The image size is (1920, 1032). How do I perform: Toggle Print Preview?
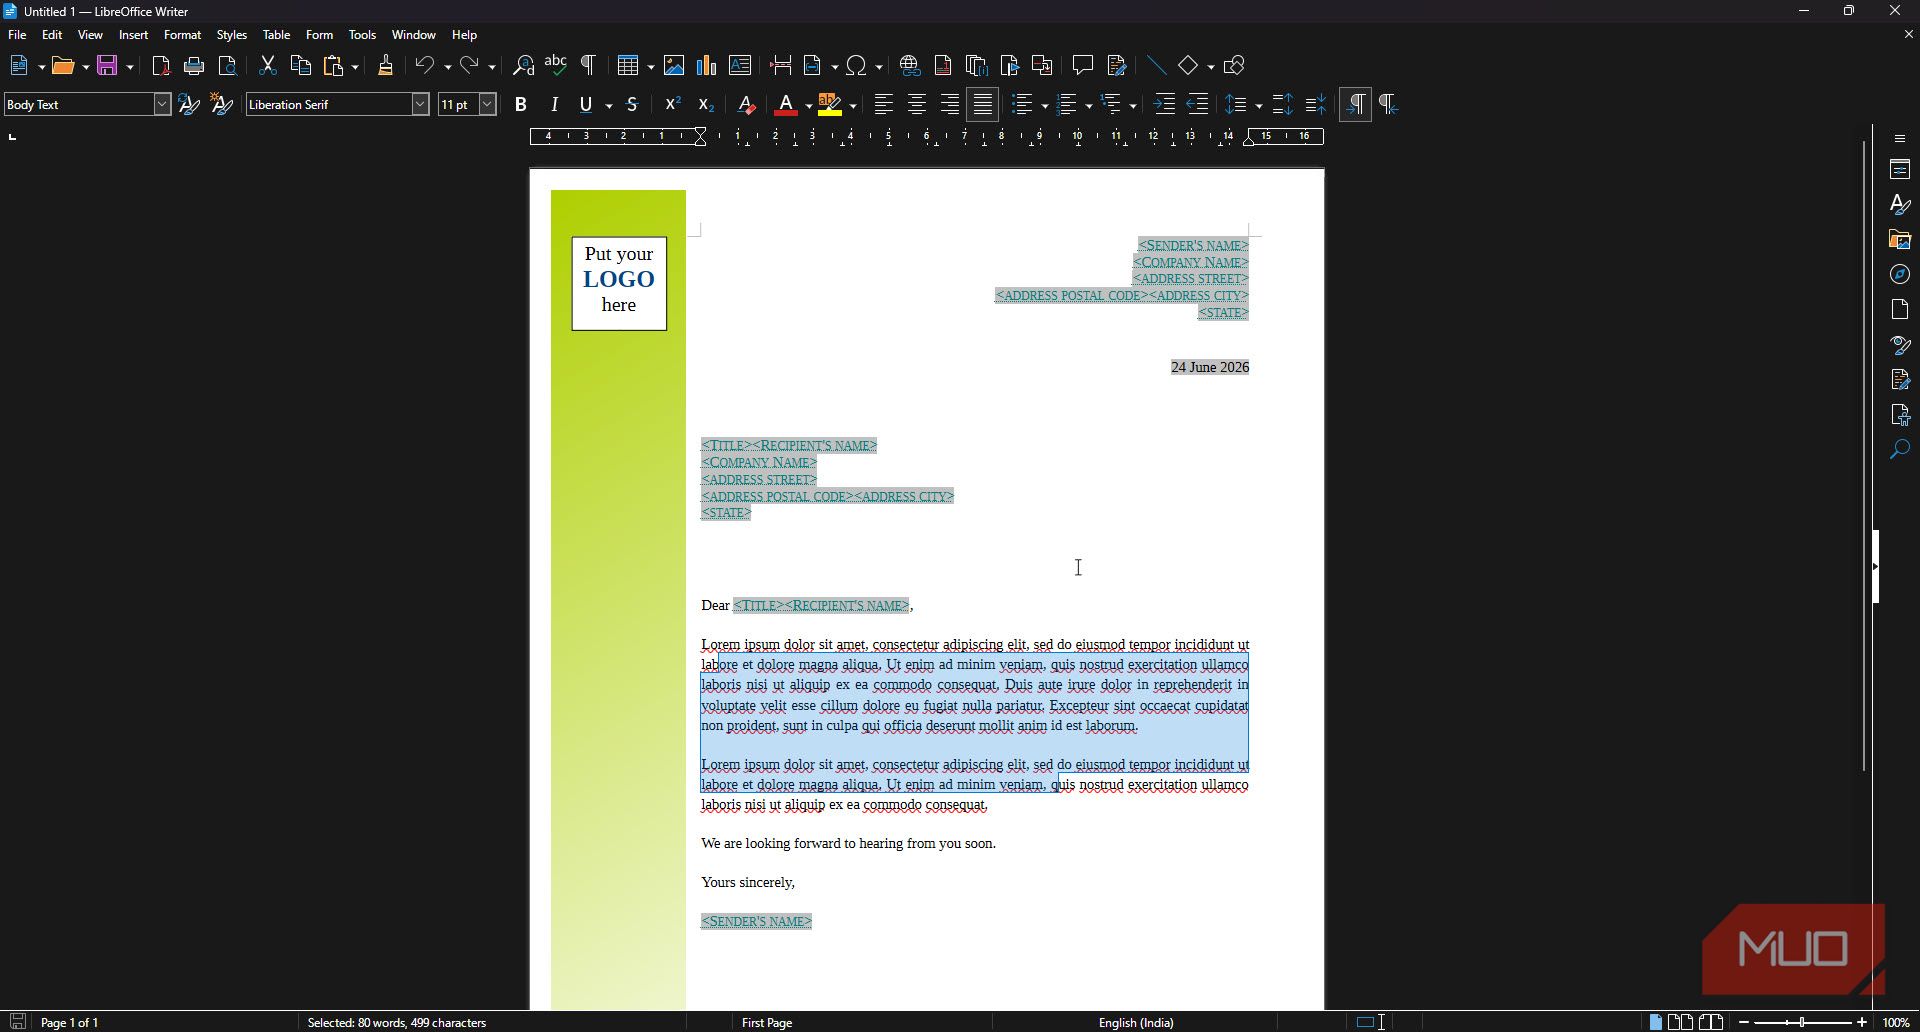228,66
